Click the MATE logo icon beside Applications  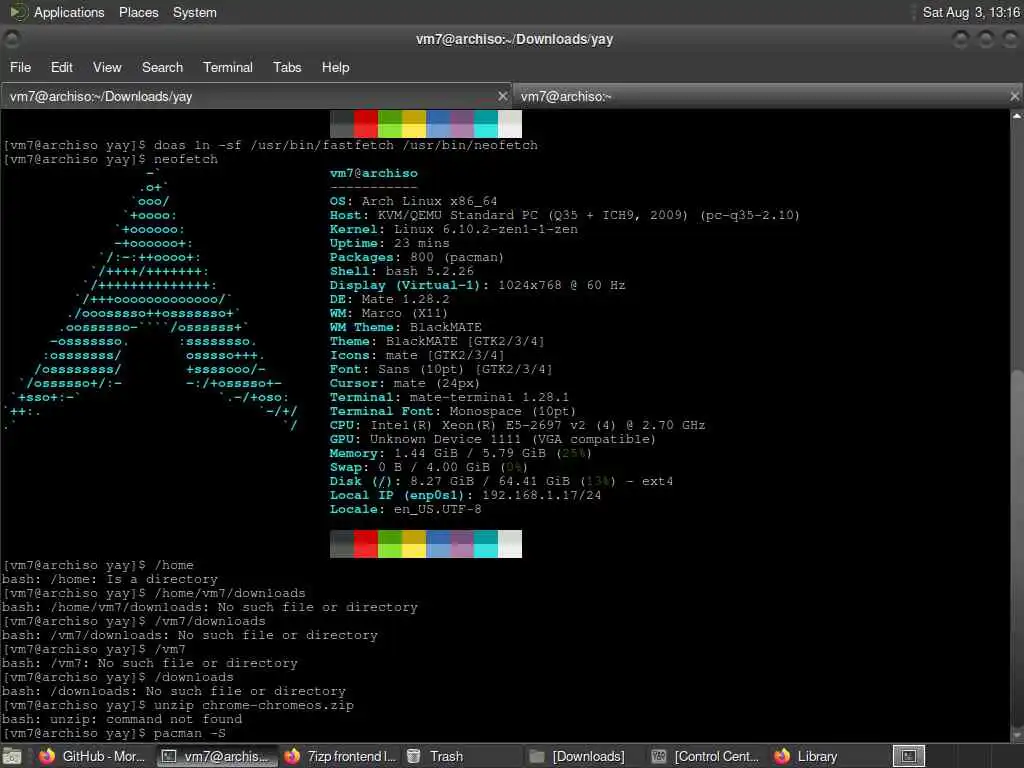coord(18,12)
